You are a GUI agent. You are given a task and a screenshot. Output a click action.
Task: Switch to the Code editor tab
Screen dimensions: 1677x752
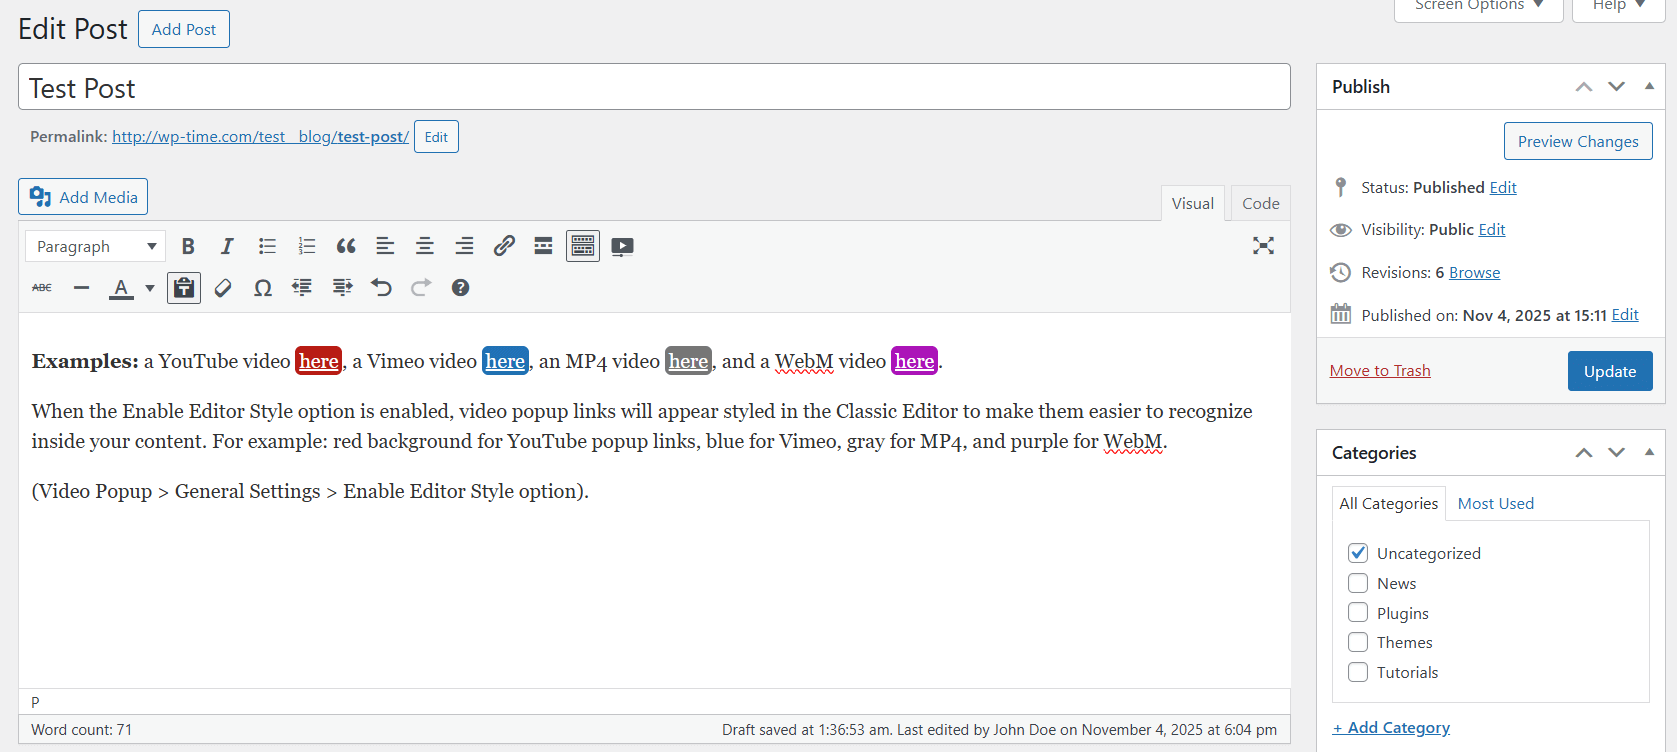click(x=1260, y=203)
